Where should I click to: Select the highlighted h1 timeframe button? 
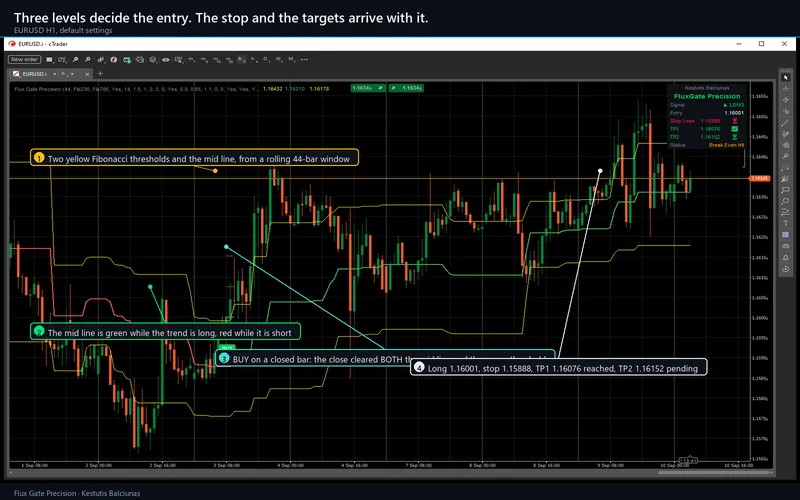241,60
